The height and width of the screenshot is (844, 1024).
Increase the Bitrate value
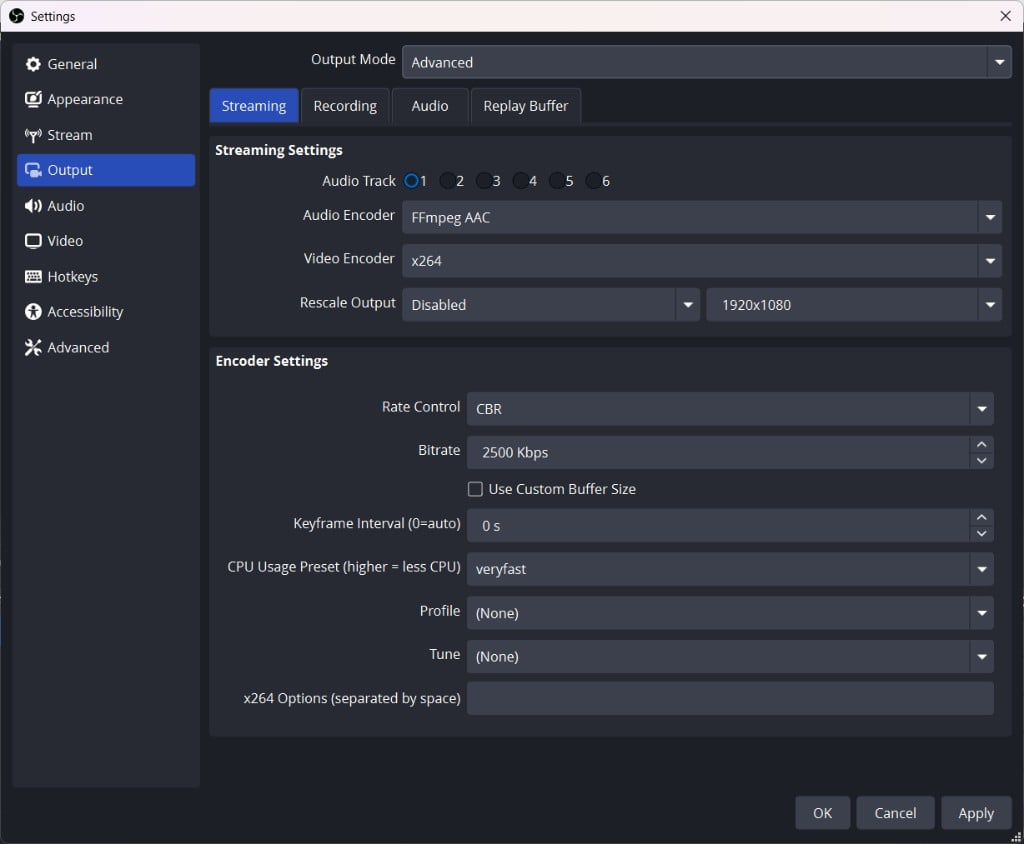click(982, 444)
